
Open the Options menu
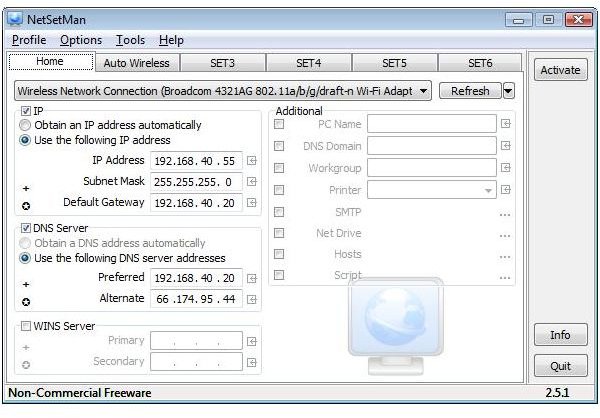coord(81,40)
